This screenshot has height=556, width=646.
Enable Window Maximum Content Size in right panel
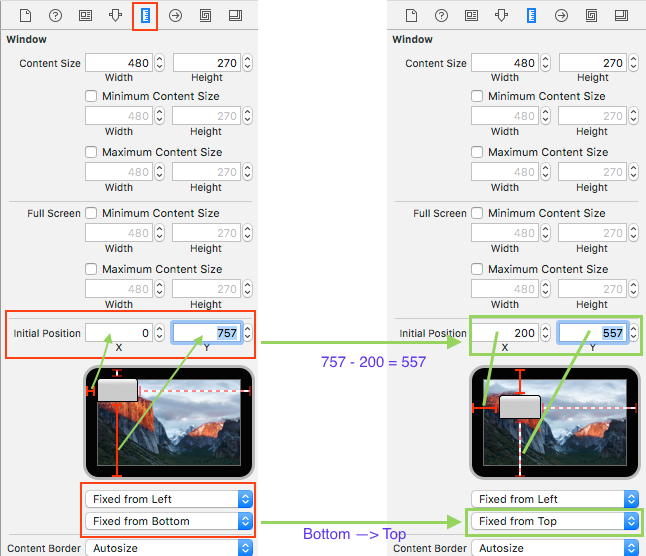pos(478,152)
